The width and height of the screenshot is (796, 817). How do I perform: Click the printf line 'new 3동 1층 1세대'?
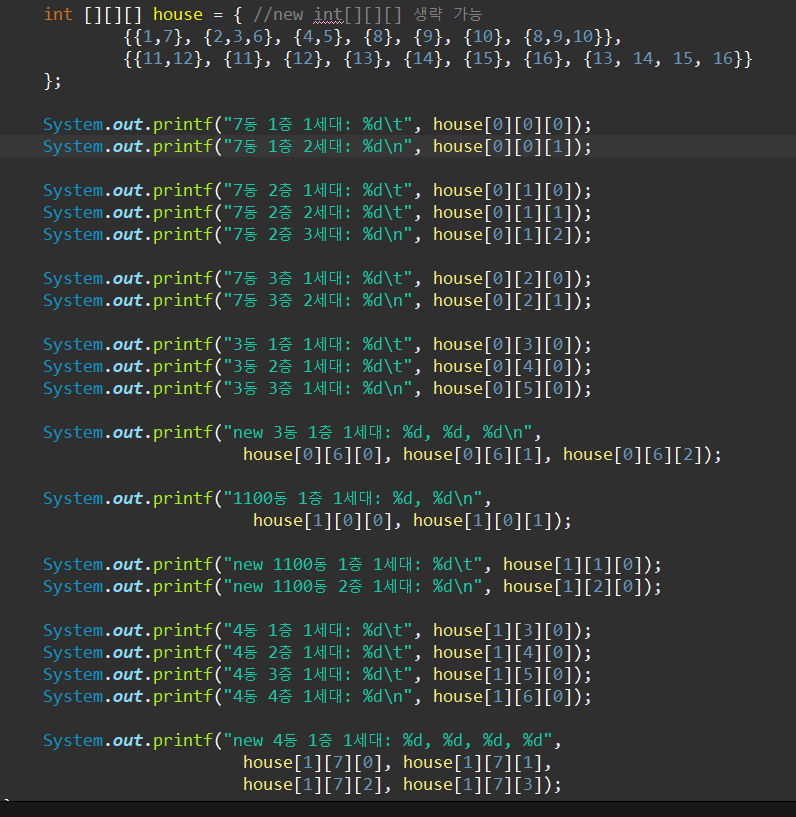[292, 432]
